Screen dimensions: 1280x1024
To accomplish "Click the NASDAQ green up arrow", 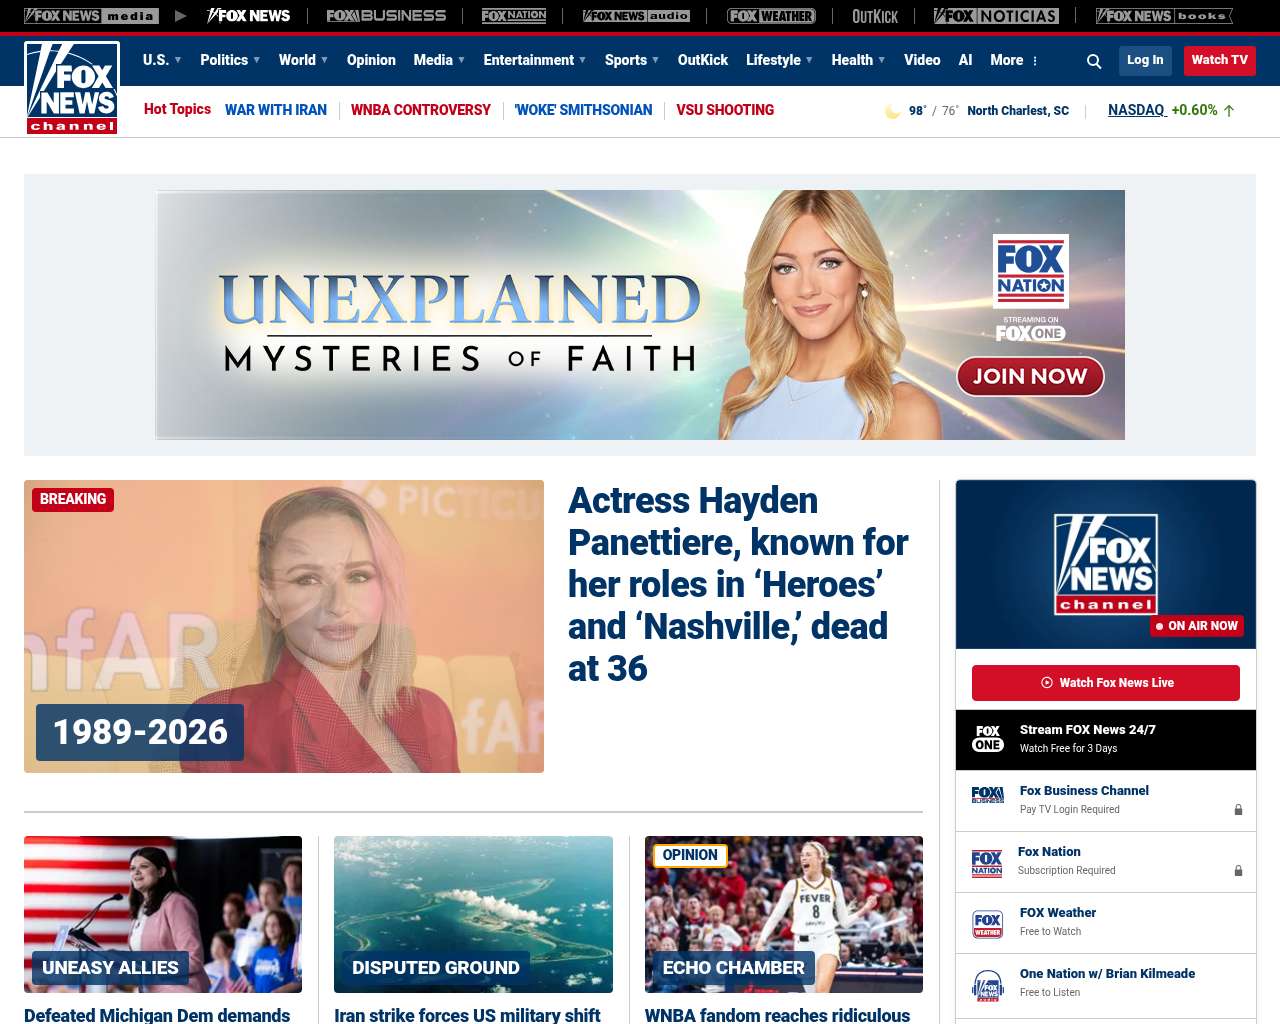I will point(1229,111).
